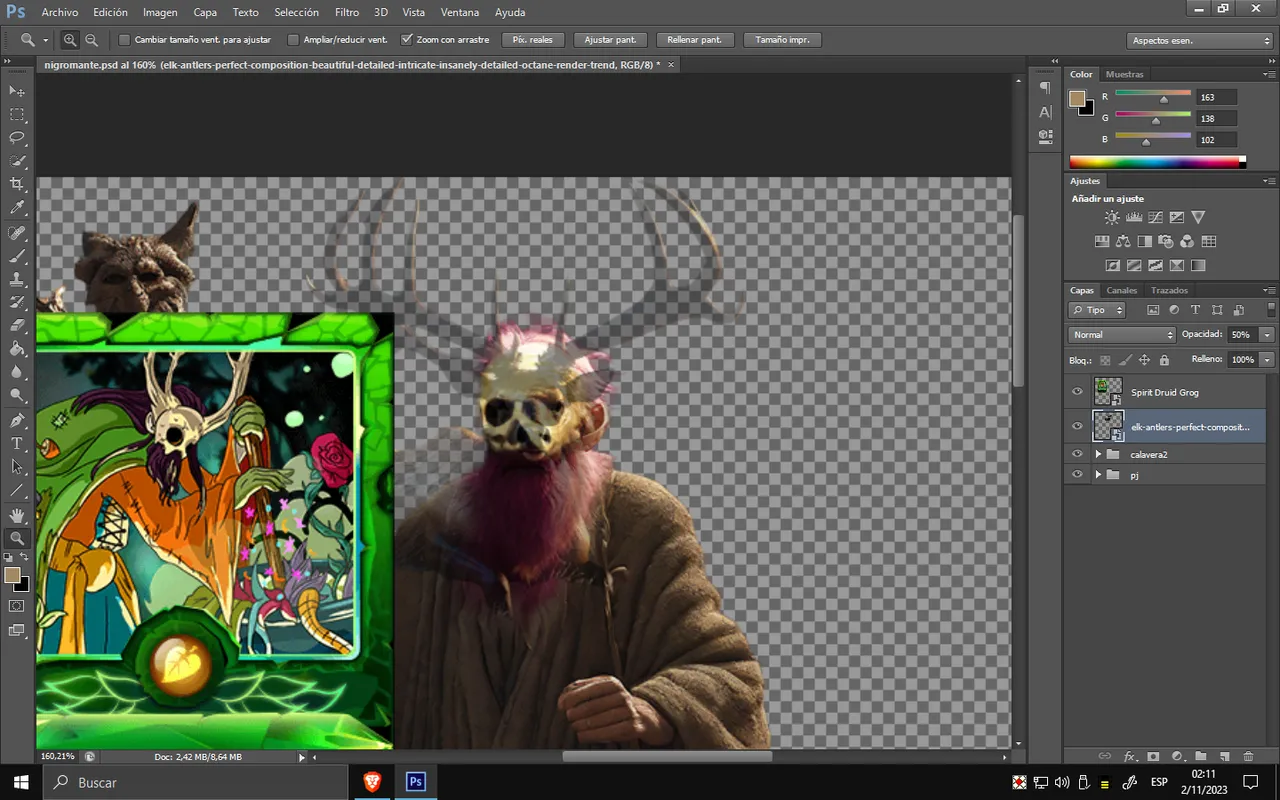Expand the calavera2 group
This screenshot has height=800, width=1280.
[x=1098, y=454]
